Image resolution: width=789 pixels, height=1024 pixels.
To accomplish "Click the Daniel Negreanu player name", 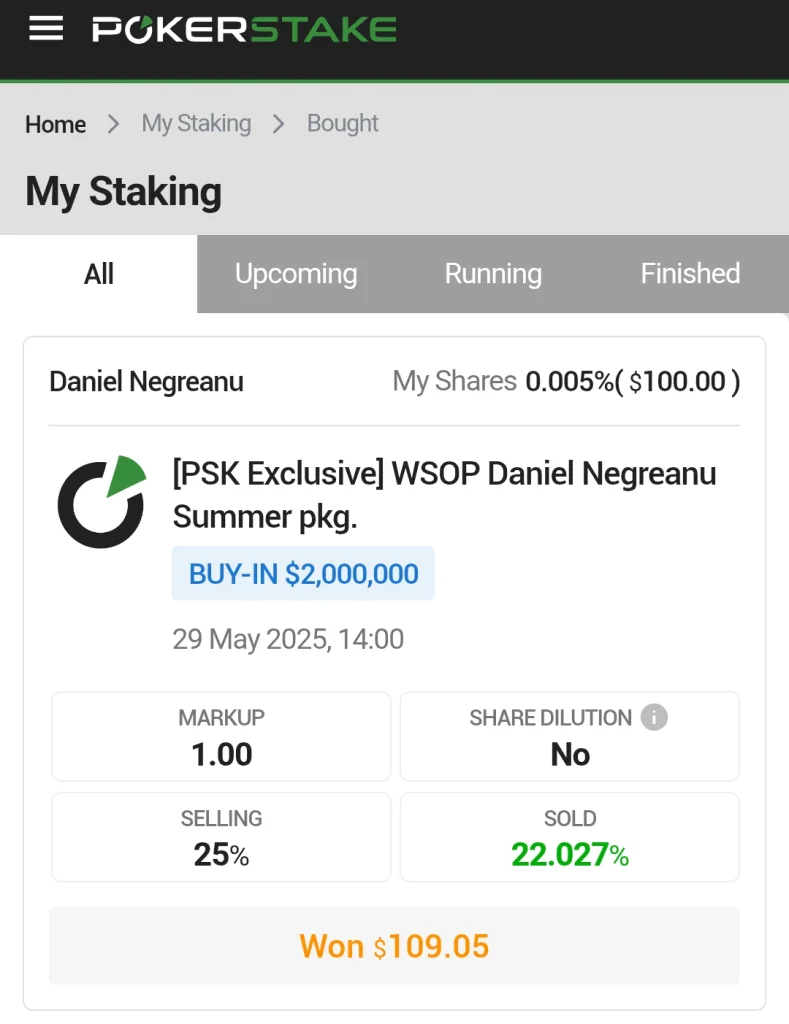I will 146,381.
